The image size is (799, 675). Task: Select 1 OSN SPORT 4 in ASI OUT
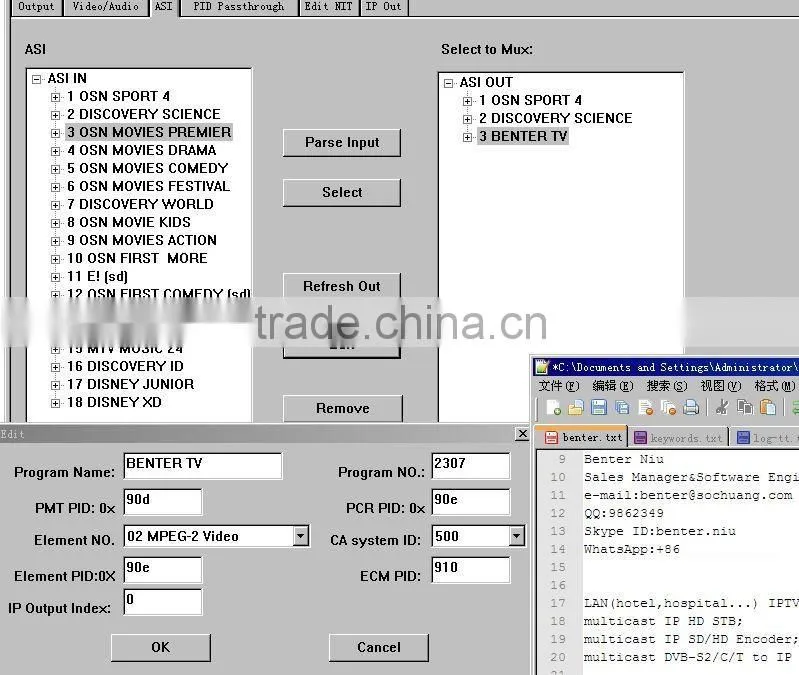pyautogui.click(x=530, y=101)
